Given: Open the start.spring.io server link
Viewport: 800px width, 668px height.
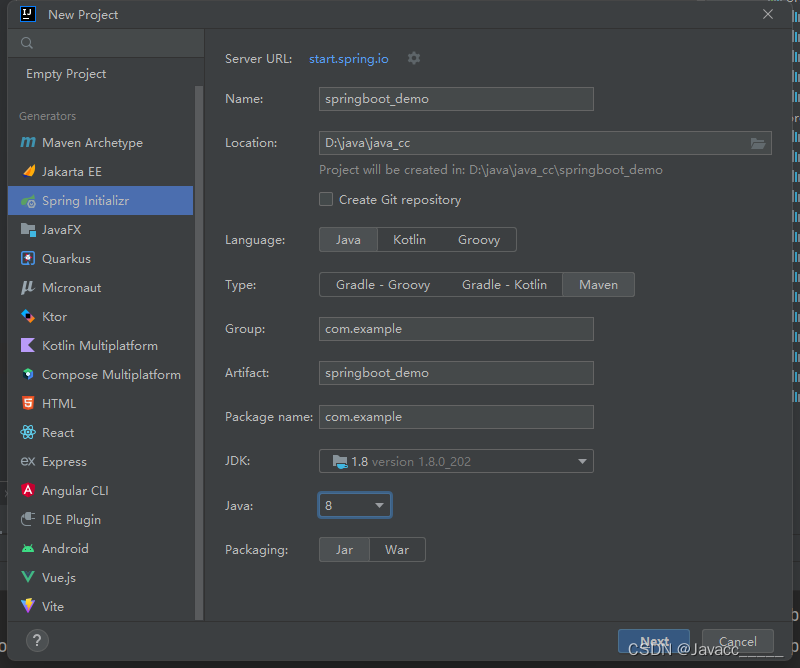Looking at the screenshot, I should [x=349, y=59].
